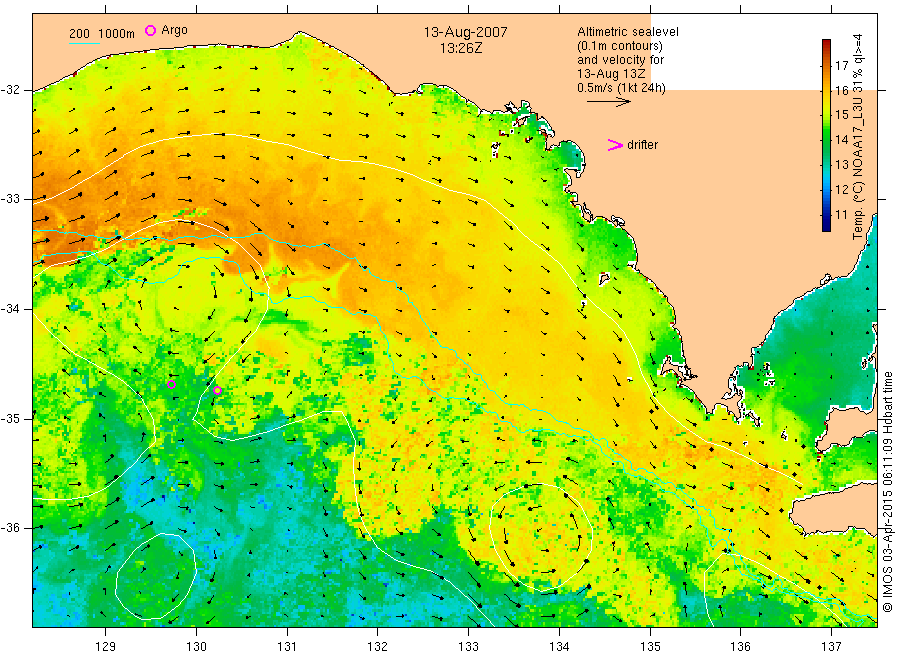Click the longitude label 135
Viewport: 900px width, 660px height.
(650, 647)
